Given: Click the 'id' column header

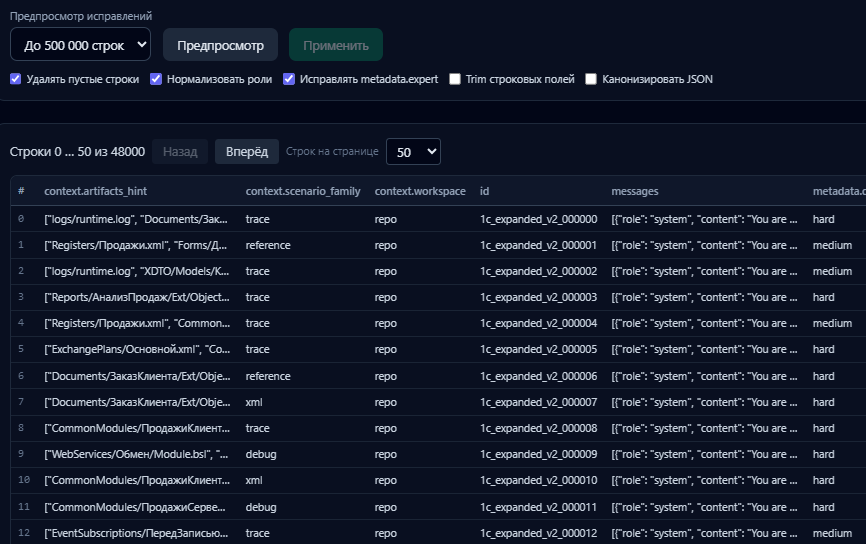Looking at the screenshot, I should click(484, 191).
